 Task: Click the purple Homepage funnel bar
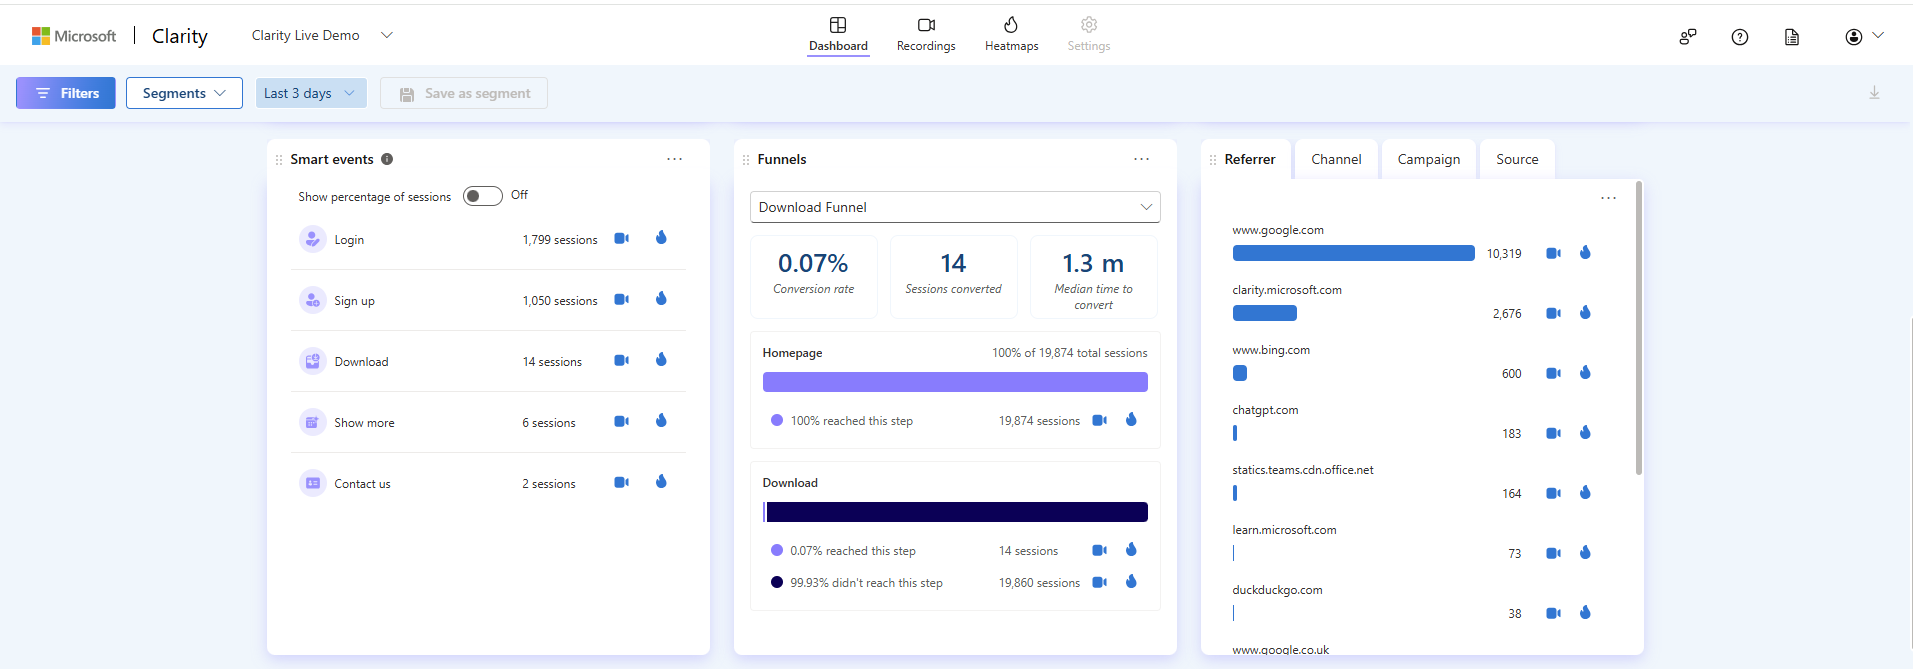click(x=954, y=382)
